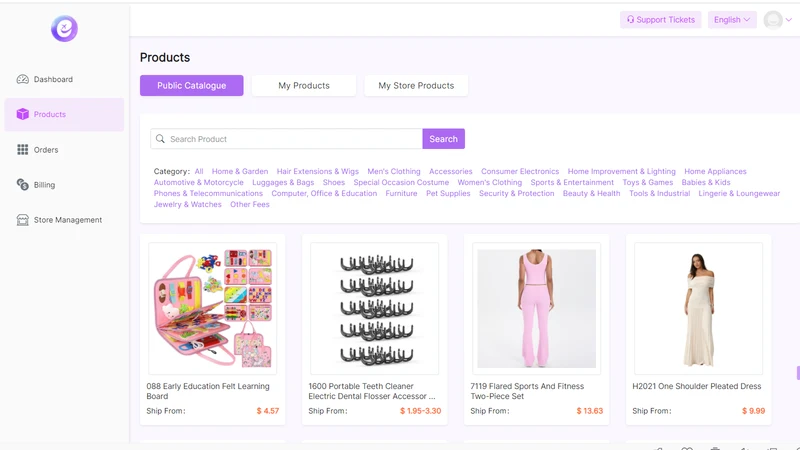This screenshot has width=800, height=450.
Task: Filter by Security & Protection
Action: coord(516,193)
